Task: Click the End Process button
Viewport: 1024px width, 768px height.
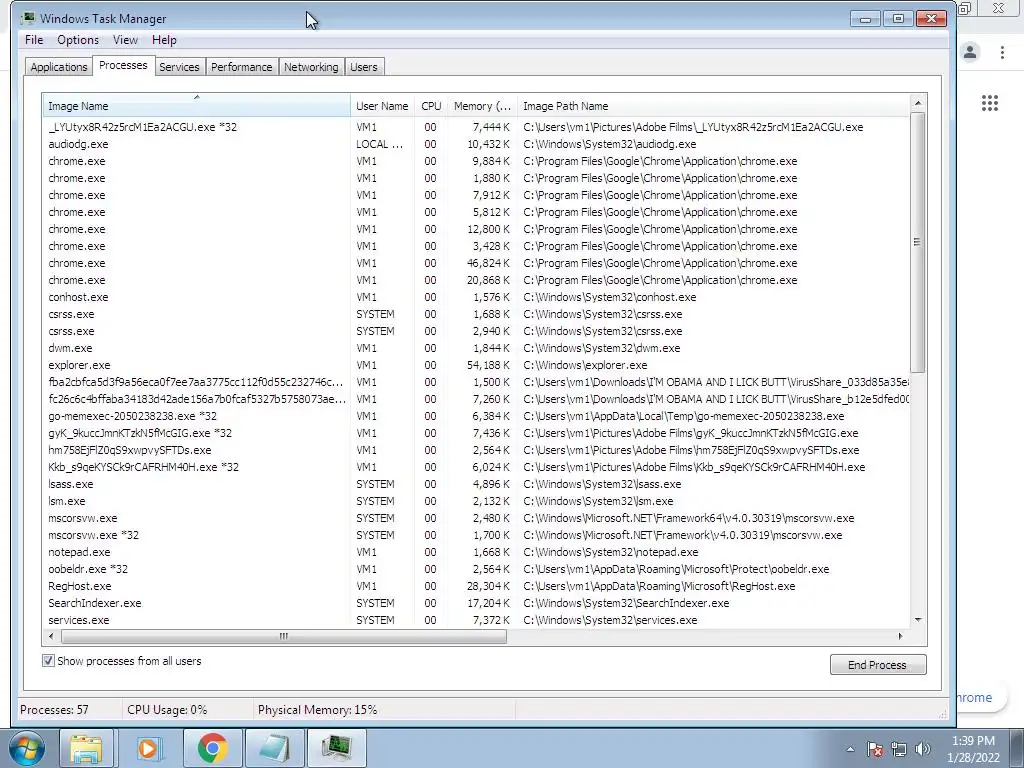Action: click(878, 665)
